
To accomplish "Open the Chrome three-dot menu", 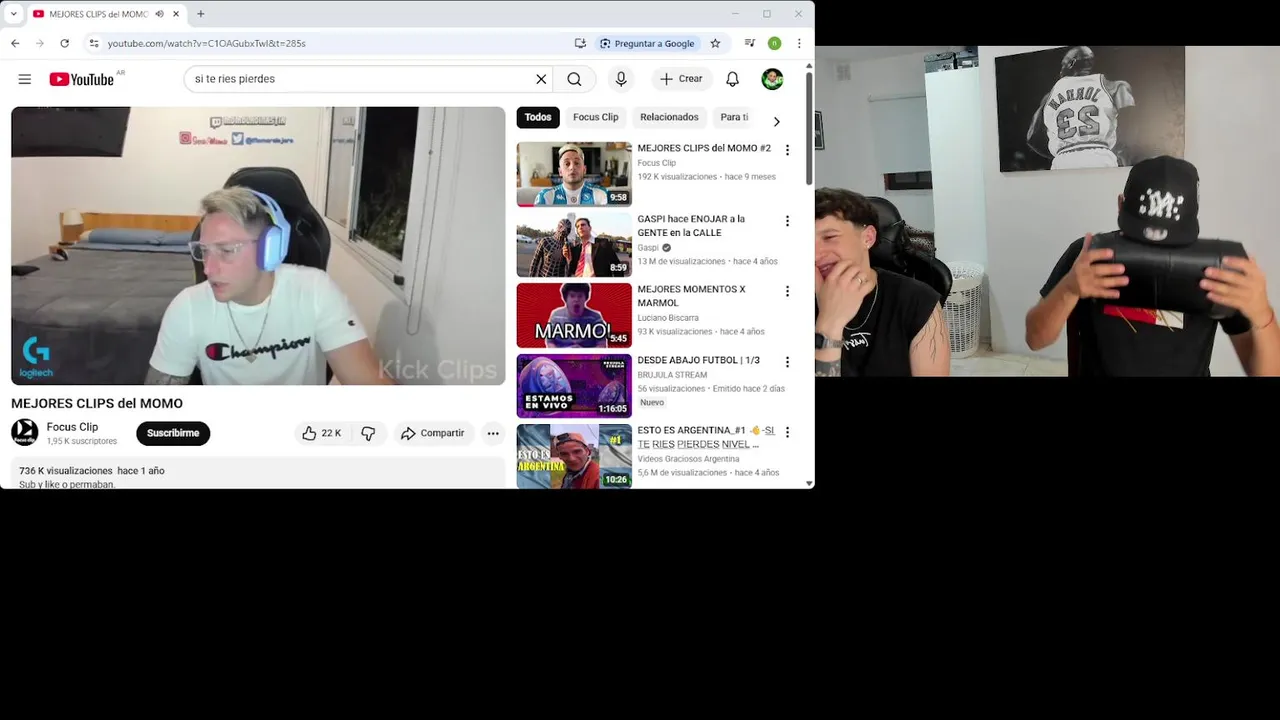I will click(799, 43).
